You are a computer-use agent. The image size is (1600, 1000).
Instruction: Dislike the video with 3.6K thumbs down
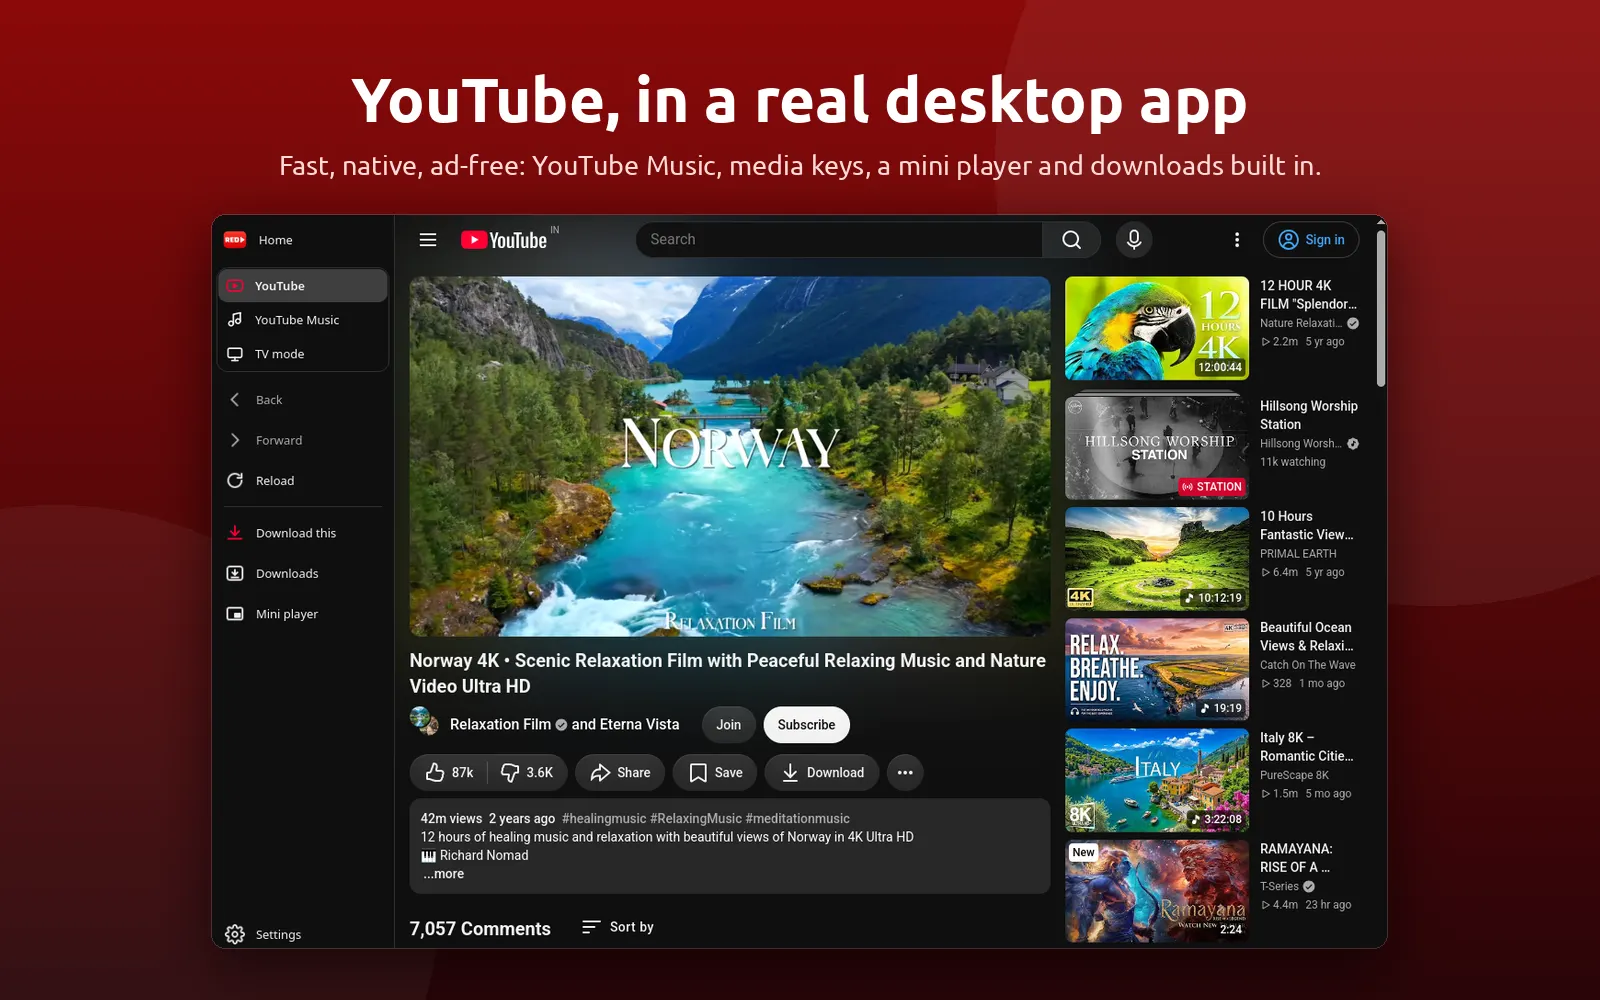528,773
